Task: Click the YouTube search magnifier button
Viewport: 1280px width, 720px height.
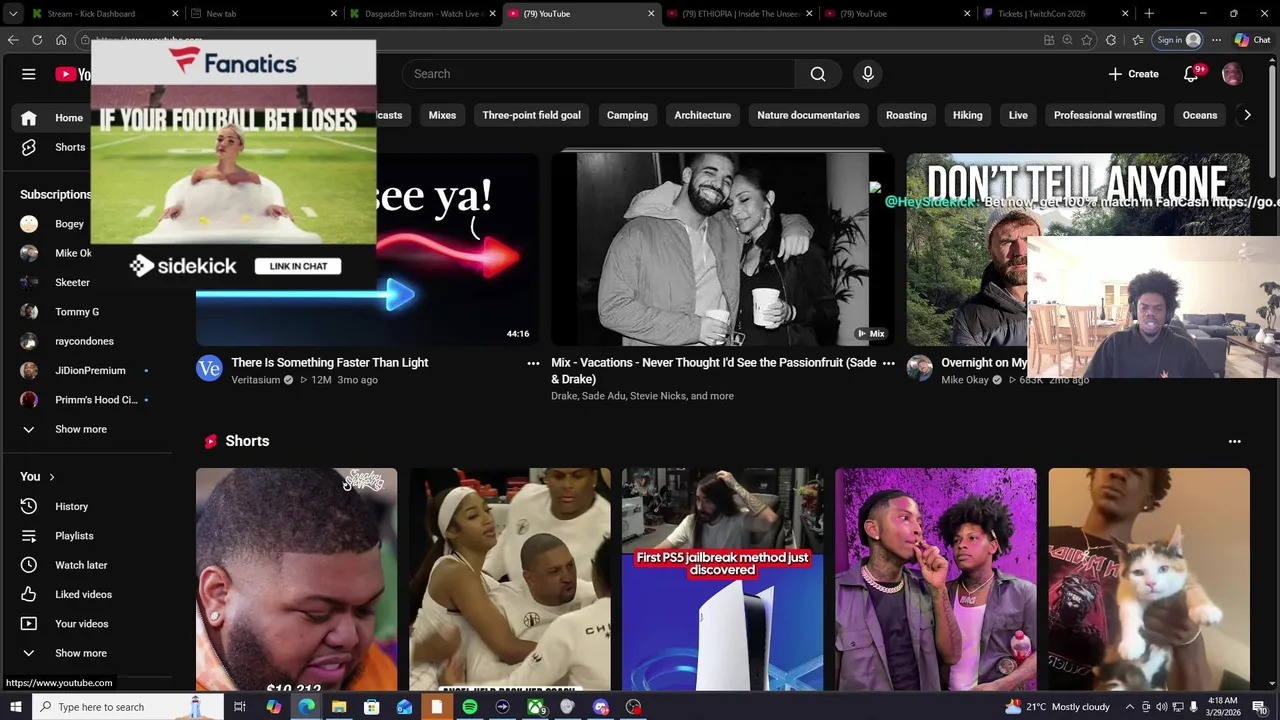Action: (x=818, y=74)
